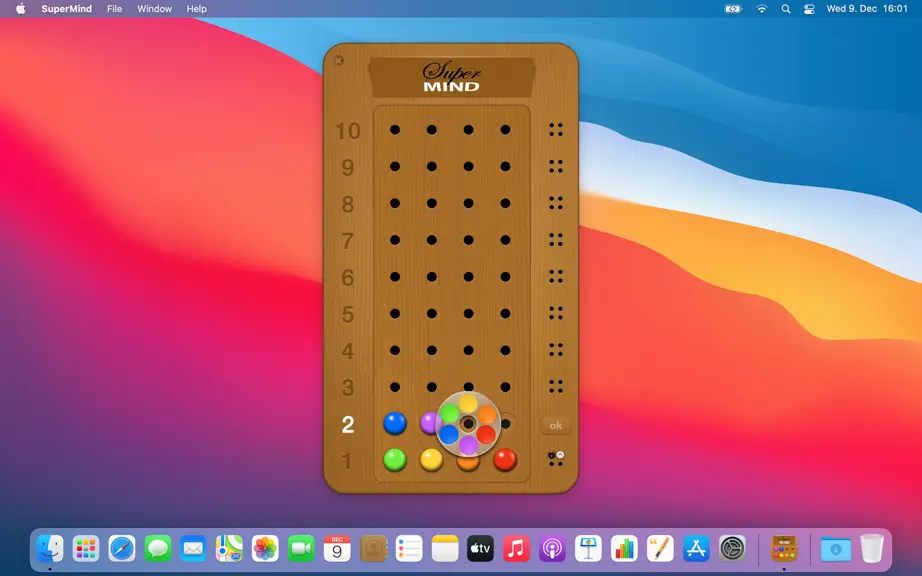This screenshot has width=922, height=576.
Task: Open Music from the dock
Action: pos(516,549)
